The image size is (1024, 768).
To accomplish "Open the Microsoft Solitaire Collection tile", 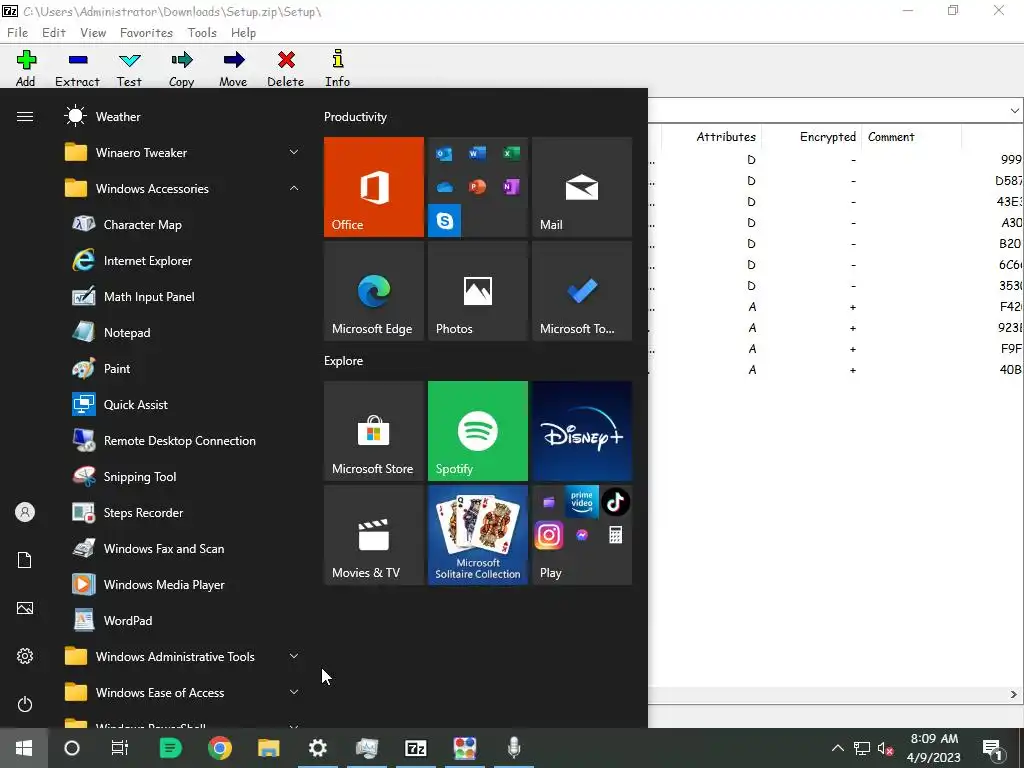I will point(477,535).
